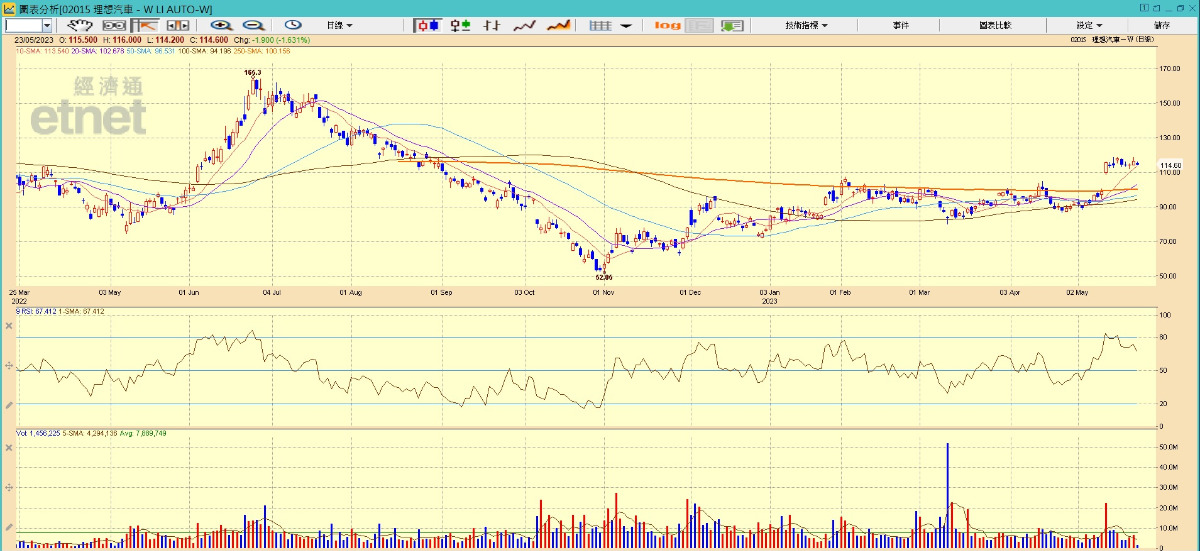This screenshot has height=551, width=1200.
Task: Click the zoom out magnifier icon
Action: (x=253, y=25)
